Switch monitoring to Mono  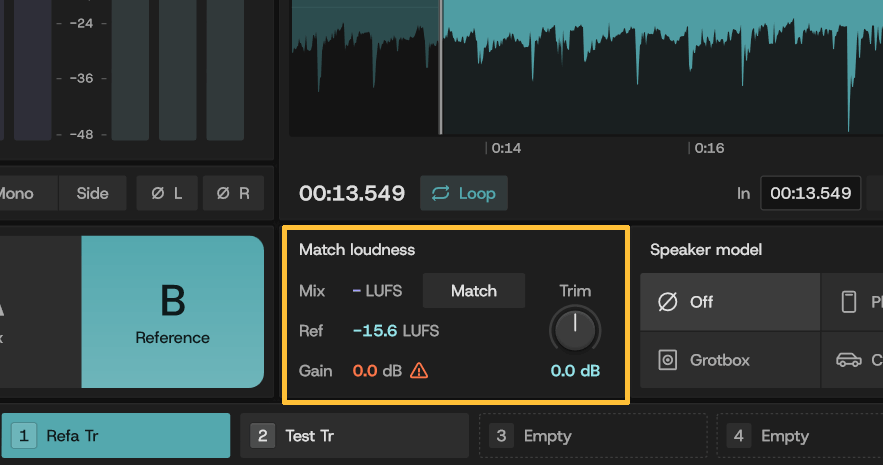(x=23, y=193)
